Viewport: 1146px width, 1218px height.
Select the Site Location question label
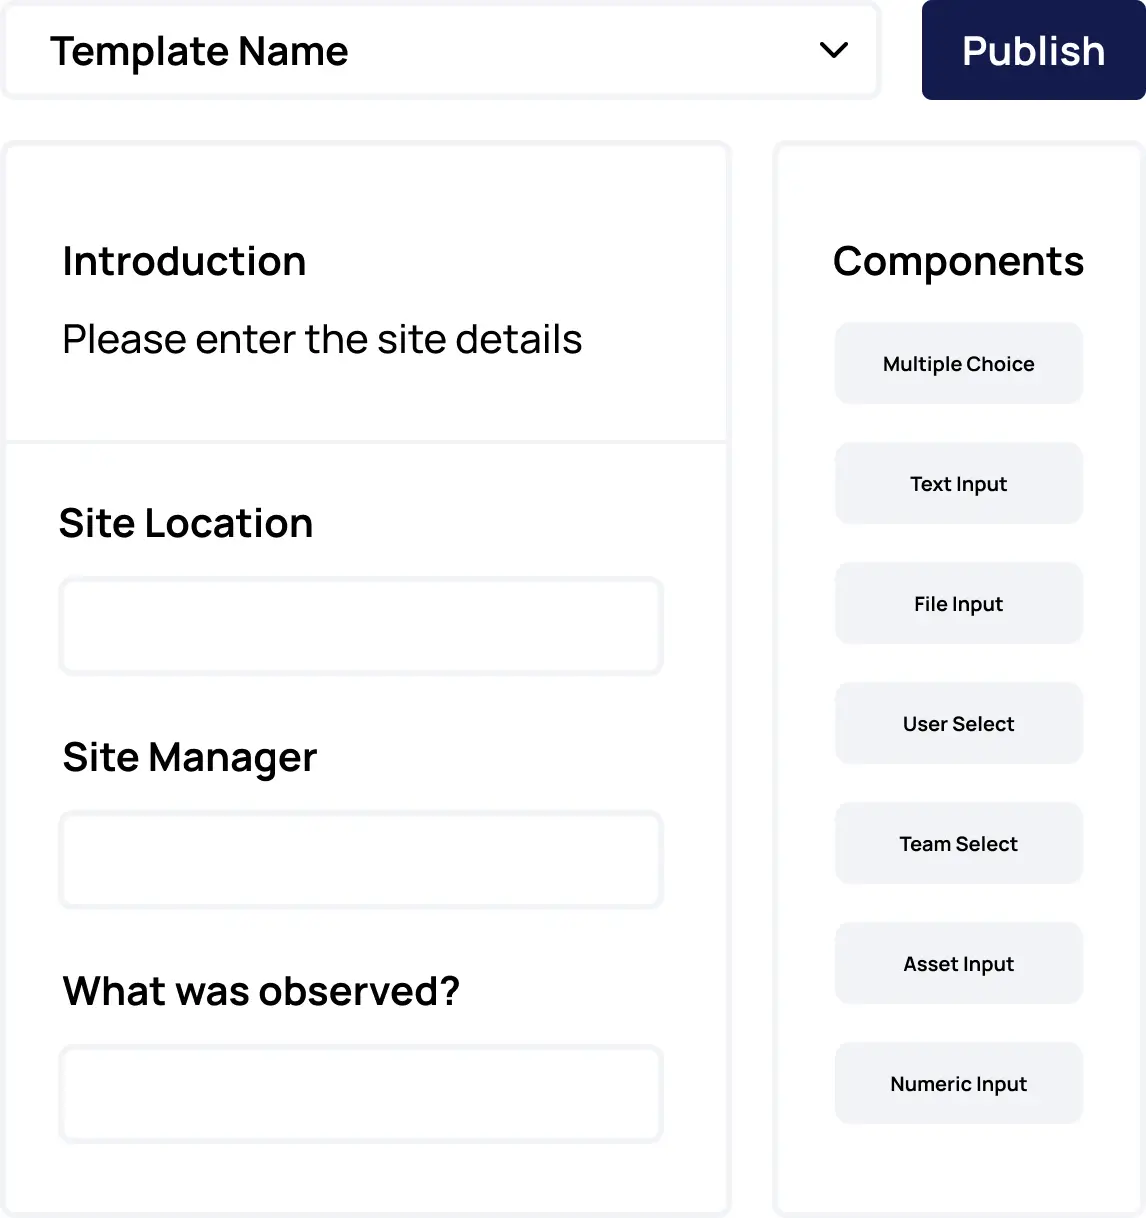coord(186,523)
